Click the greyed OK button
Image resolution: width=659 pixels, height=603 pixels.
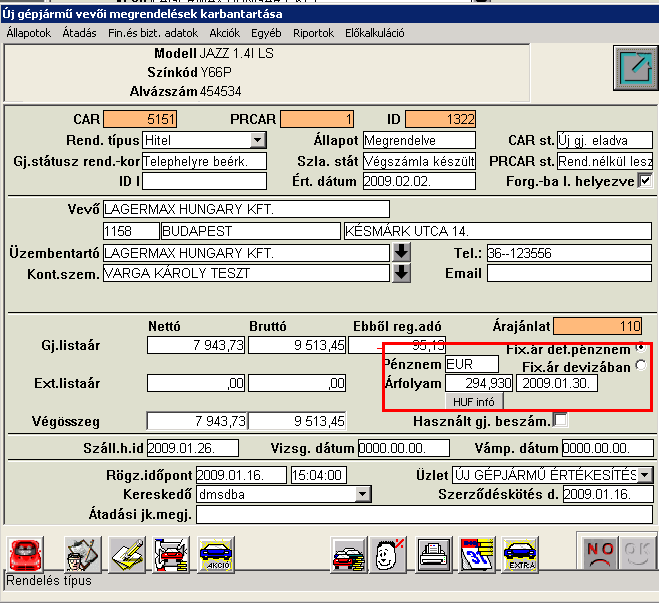637,554
